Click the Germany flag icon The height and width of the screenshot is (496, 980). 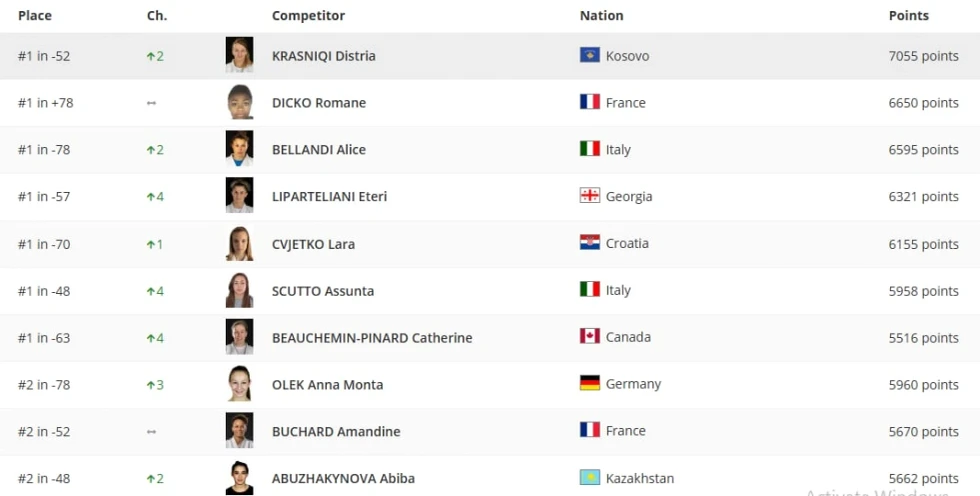click(x=589, y=383)
